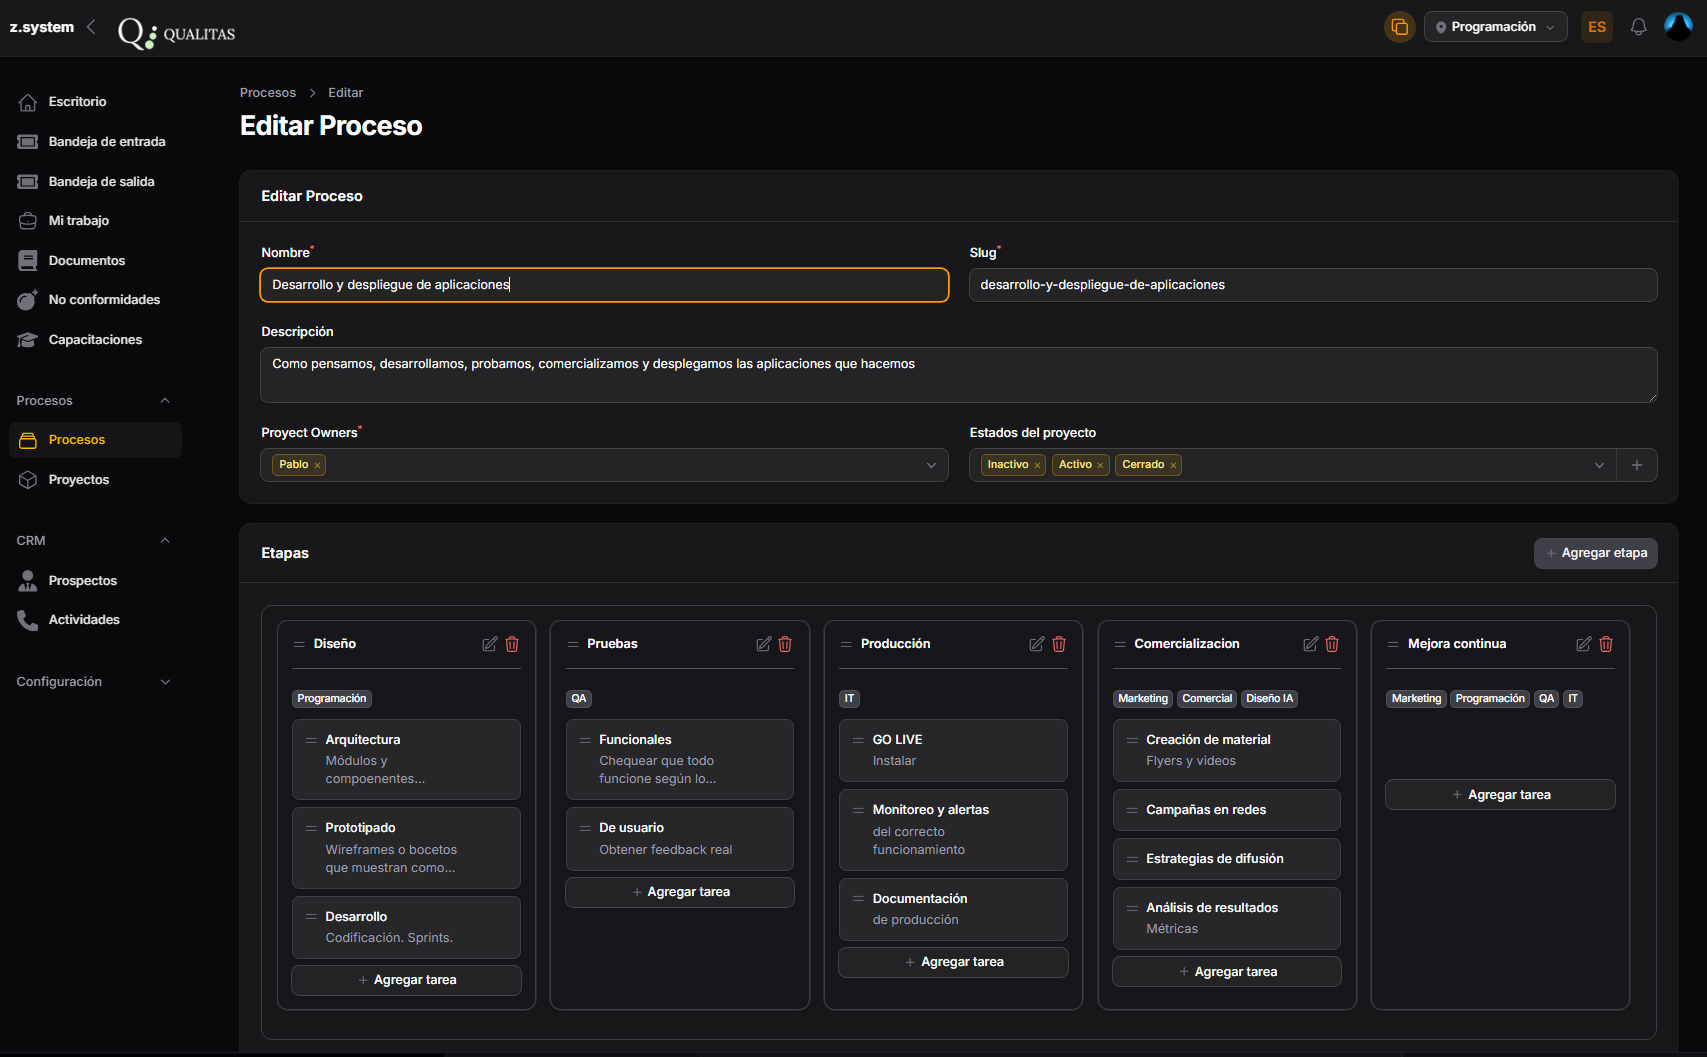Click the edit icon on Diseño stage

[x=489, y=644]
